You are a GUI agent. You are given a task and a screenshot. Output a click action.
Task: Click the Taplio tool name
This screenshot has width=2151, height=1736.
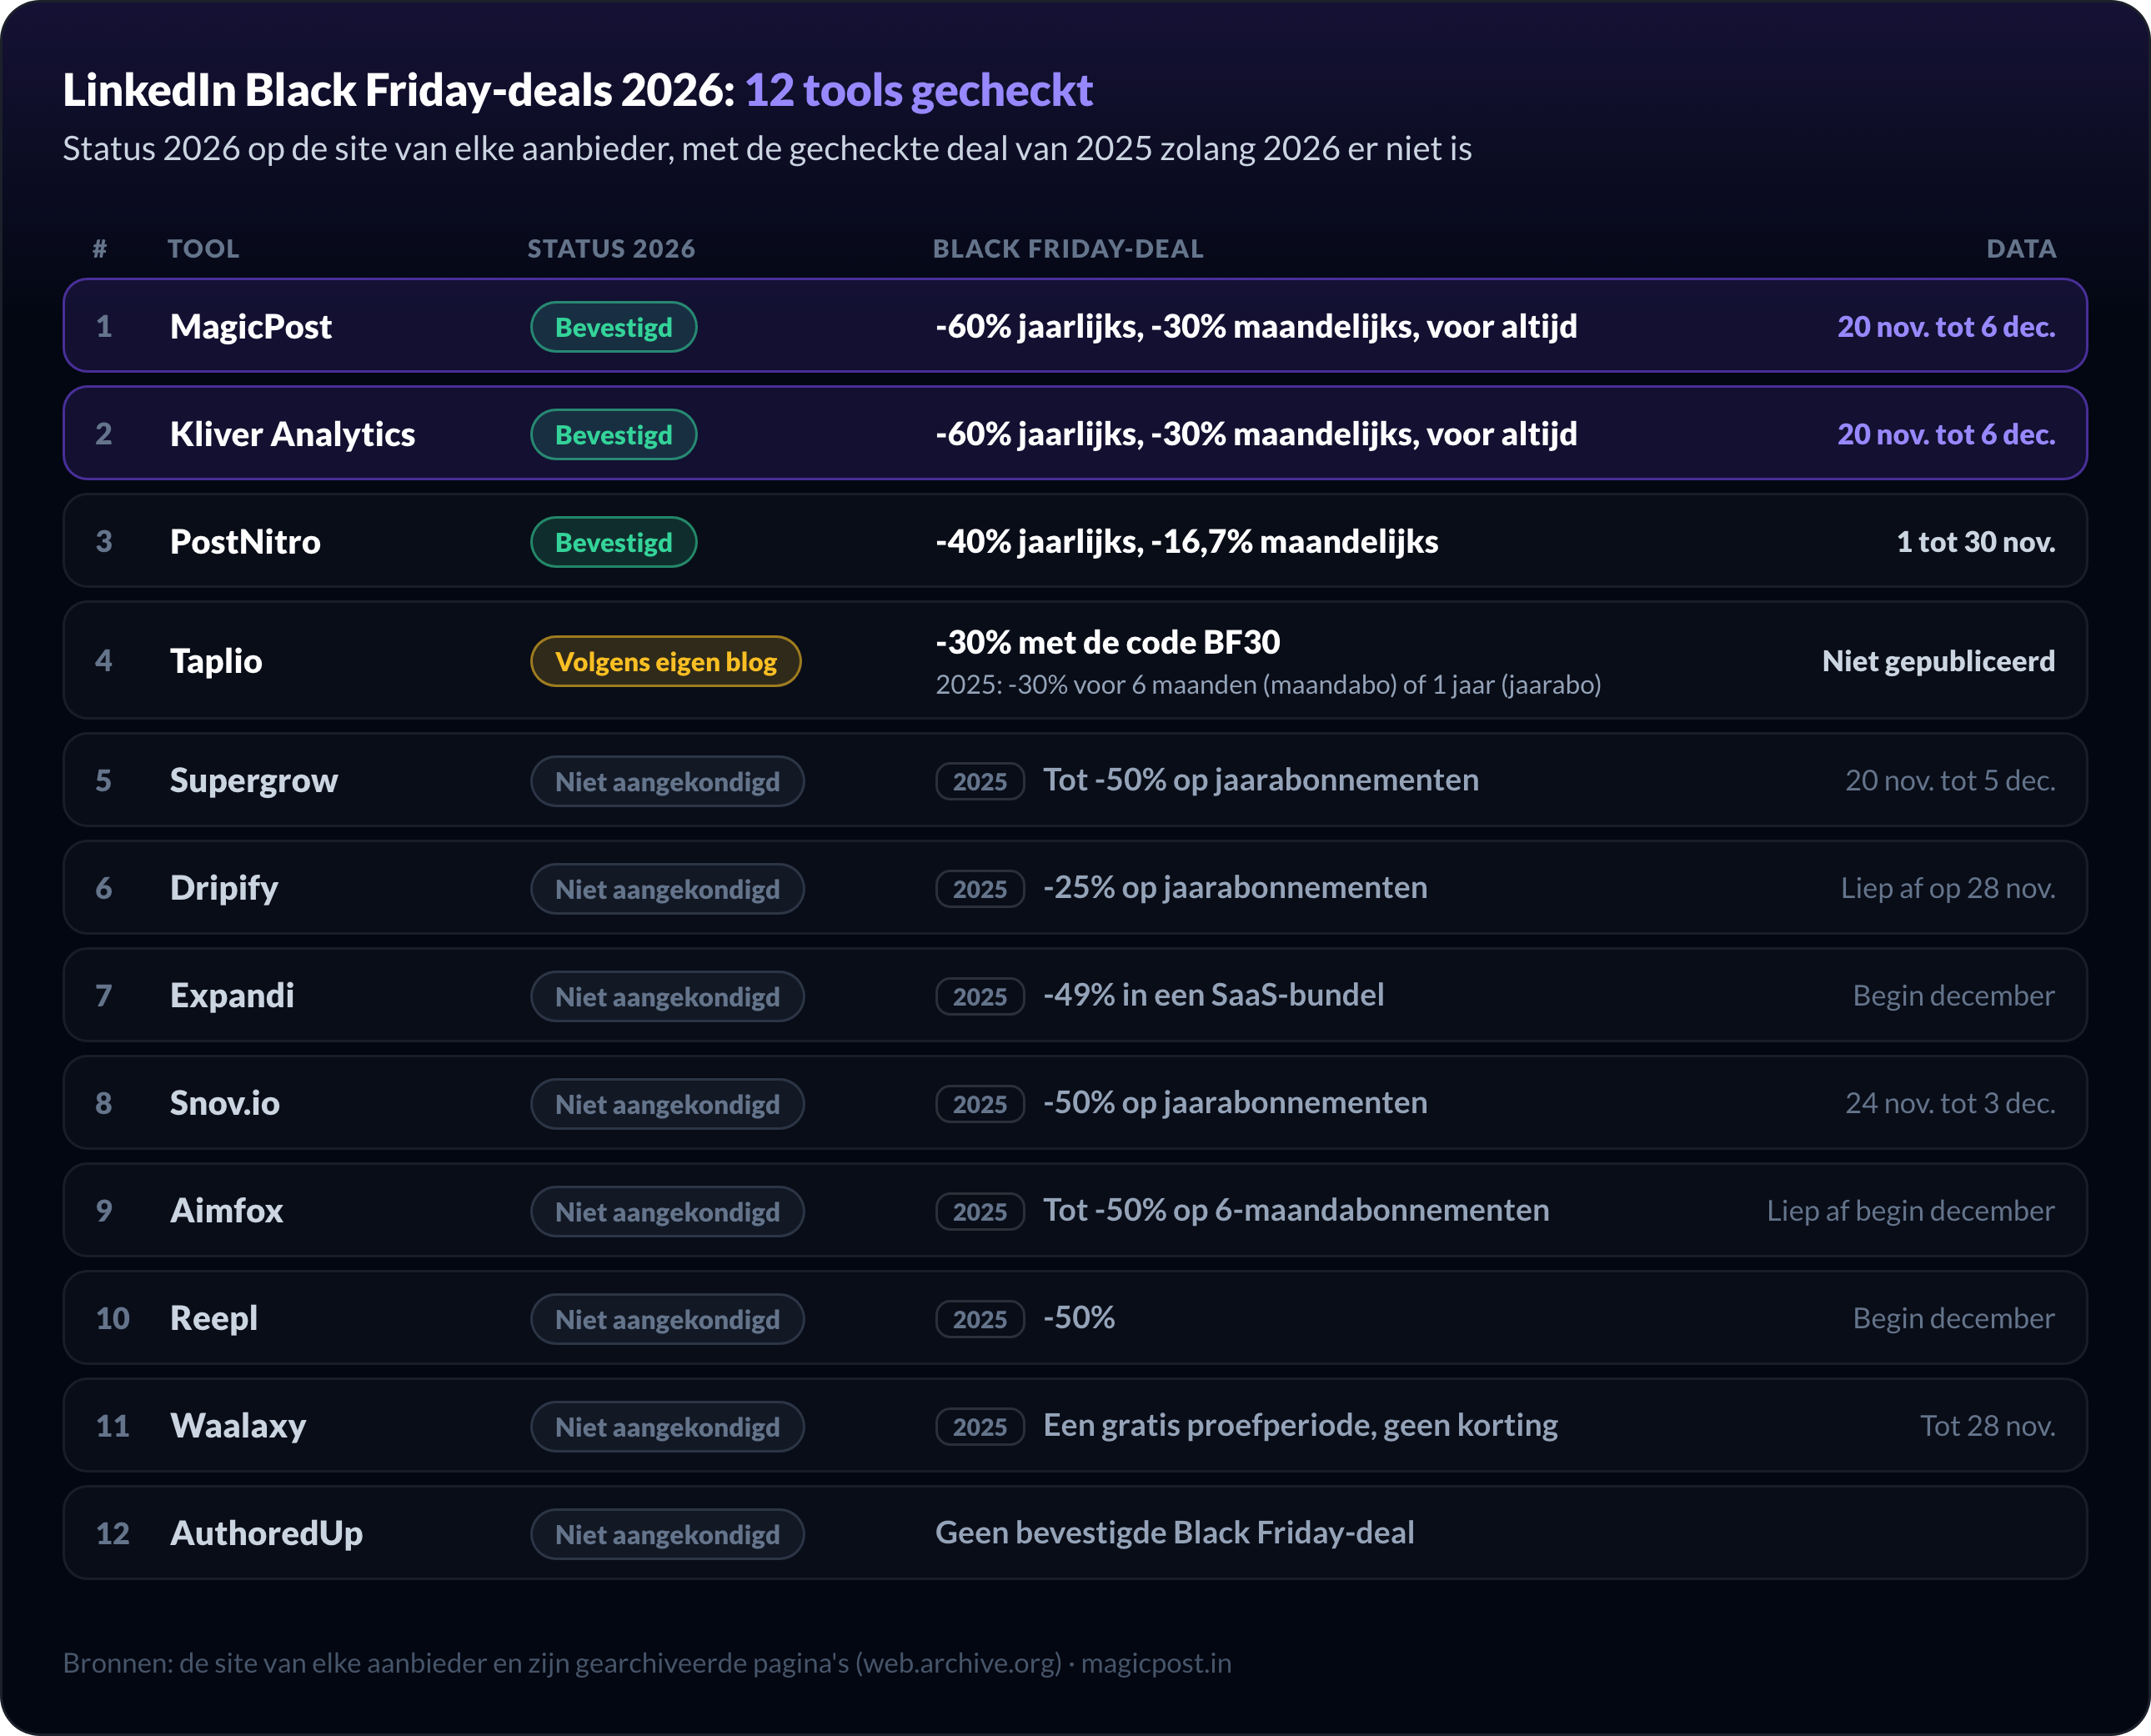[216, 660]
